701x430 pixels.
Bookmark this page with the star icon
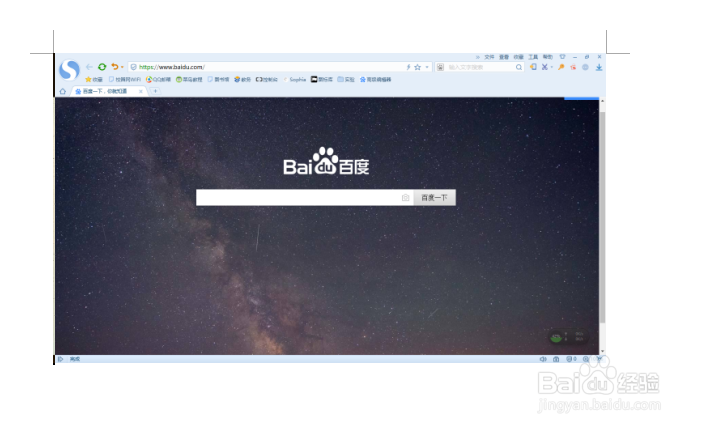point(418,67)
